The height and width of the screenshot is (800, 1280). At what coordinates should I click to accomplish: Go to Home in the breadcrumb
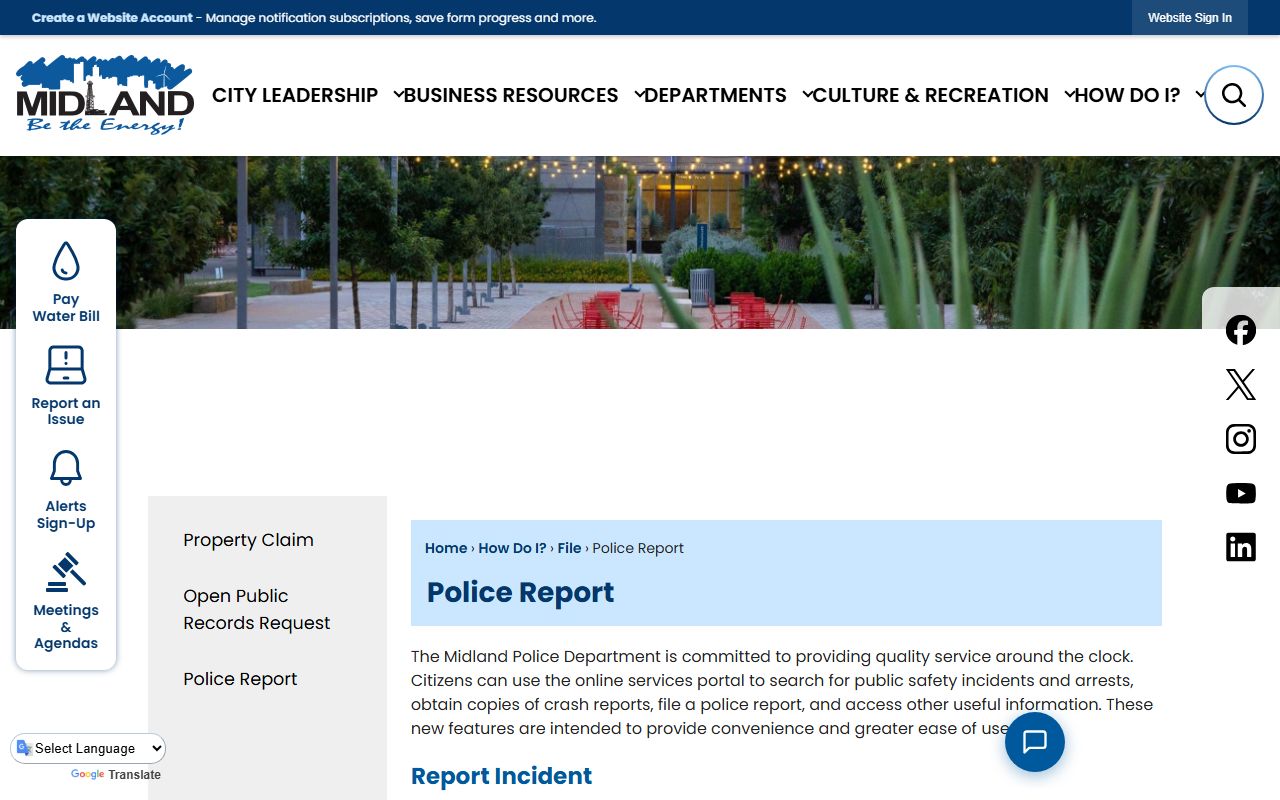tap(446, 548)
